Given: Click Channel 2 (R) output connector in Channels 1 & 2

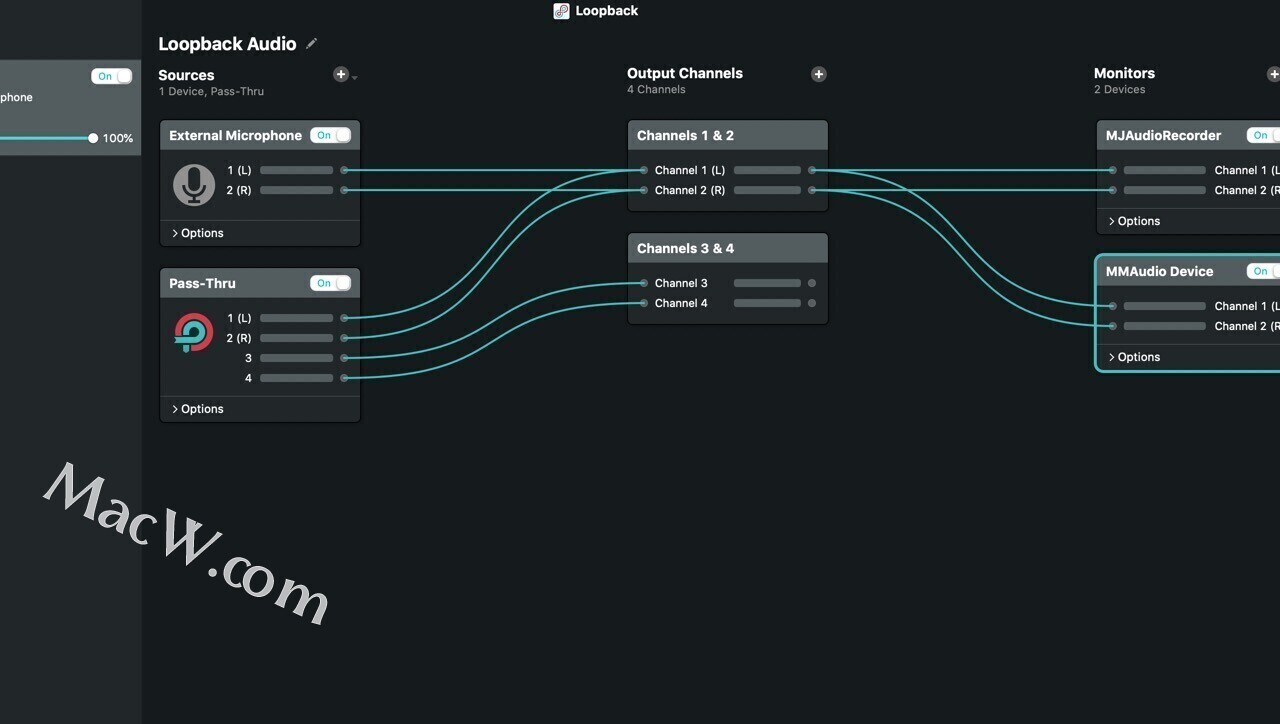Looking at the screenshot, I should 812,190.
